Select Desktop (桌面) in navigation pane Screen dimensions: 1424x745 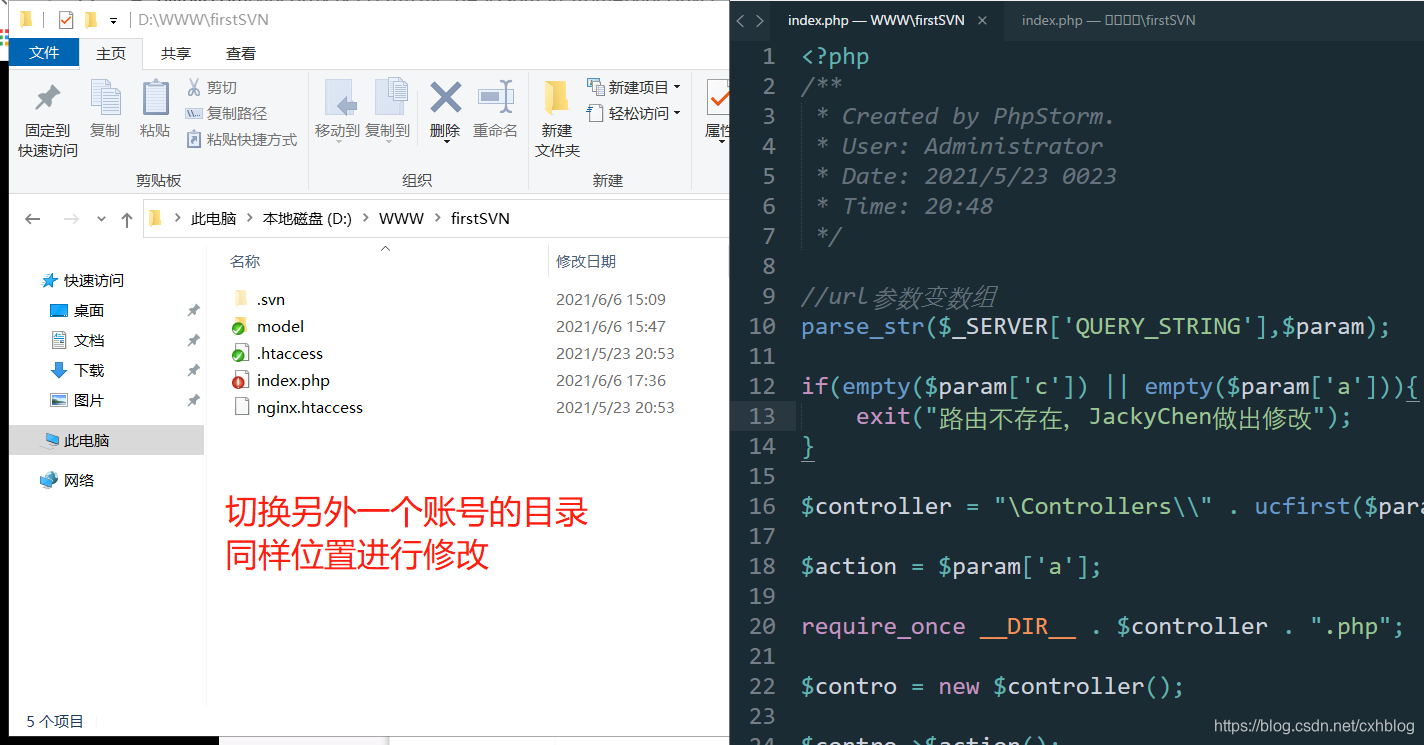point(88,310)
